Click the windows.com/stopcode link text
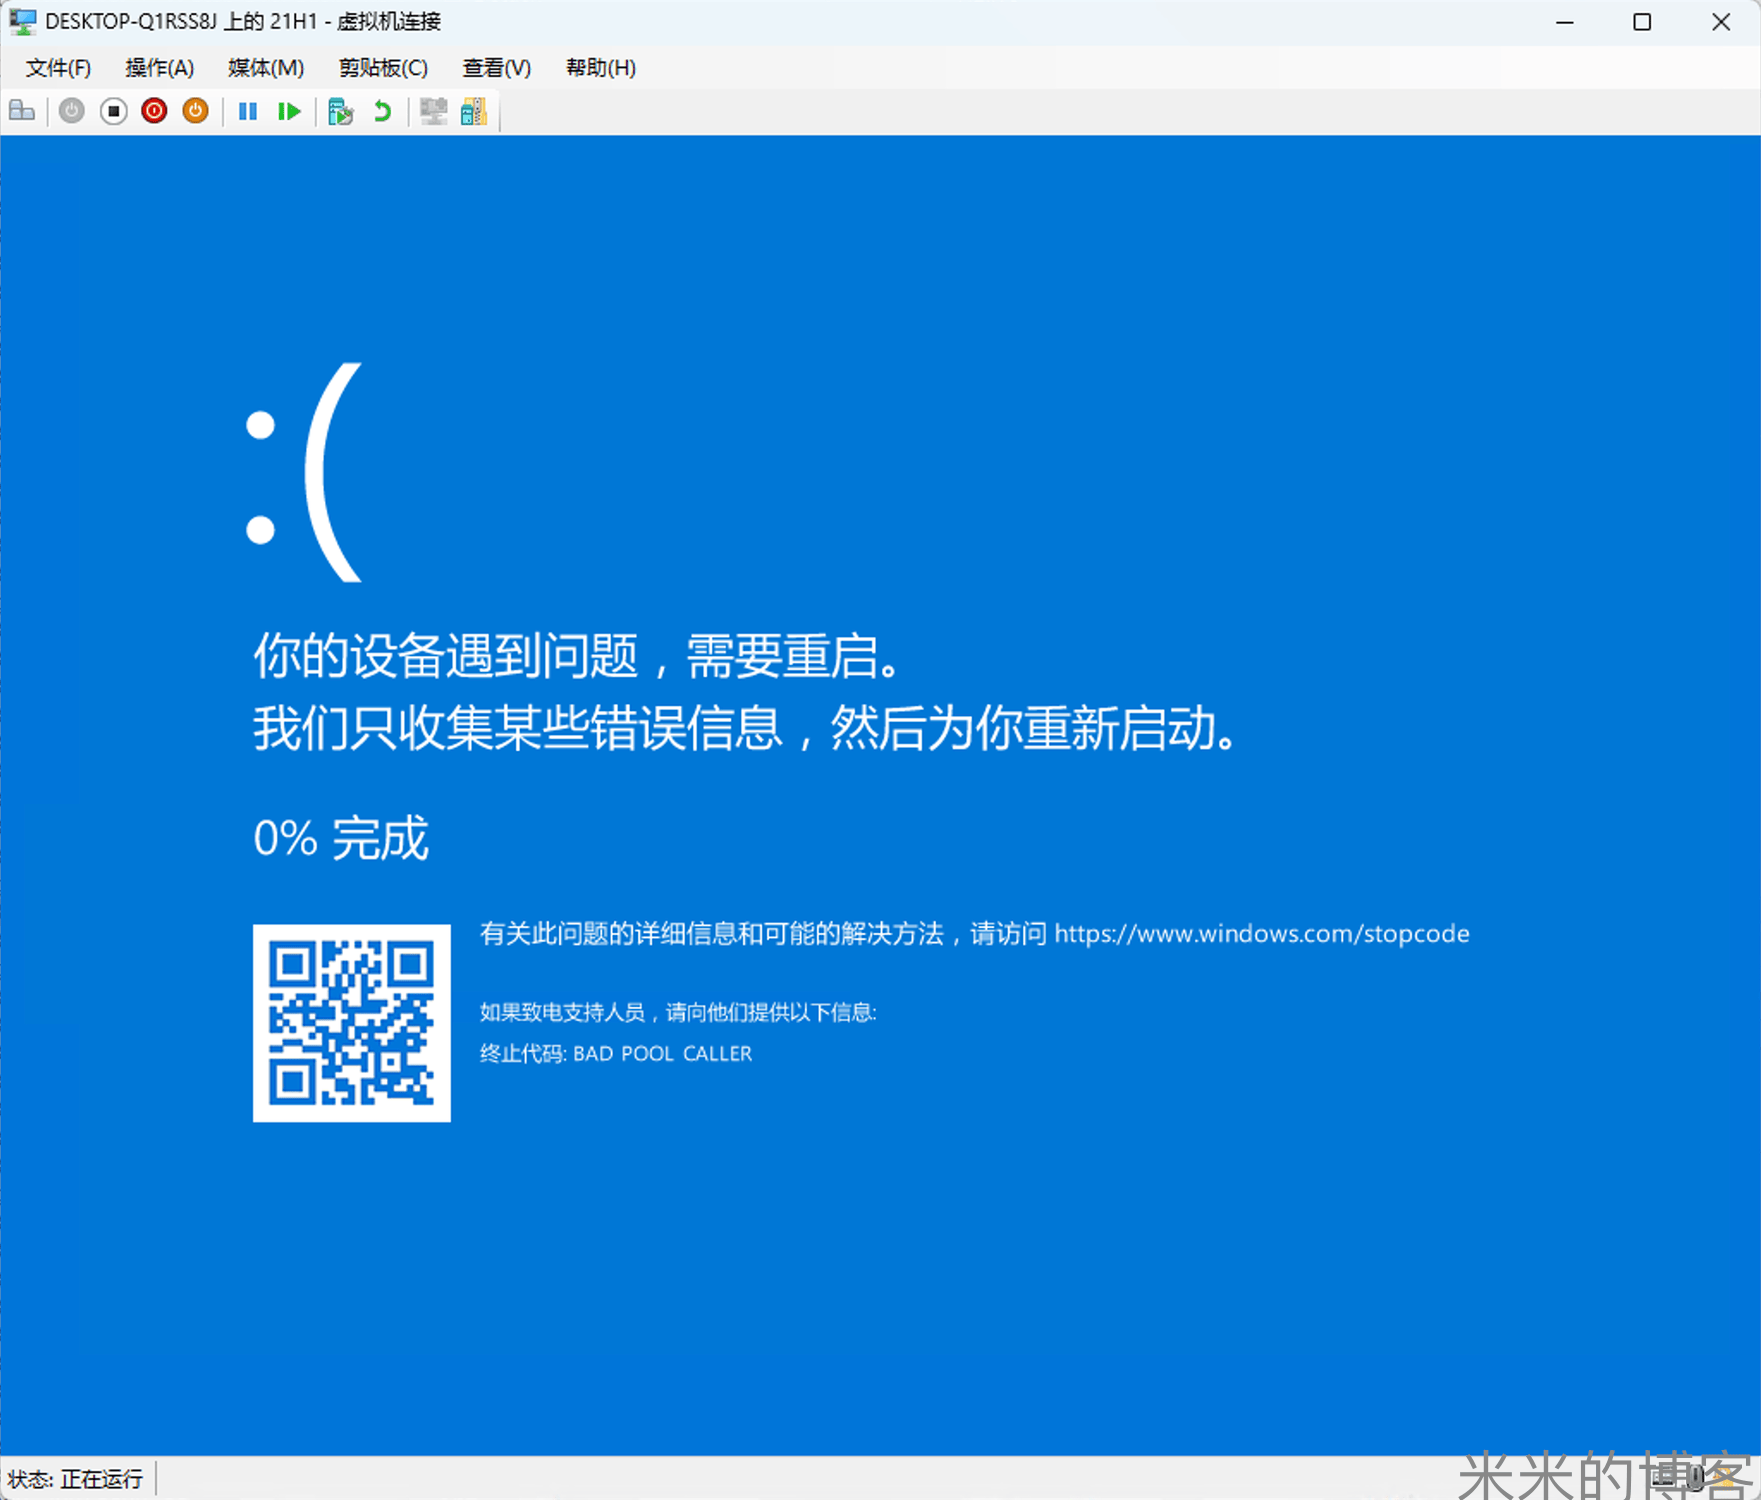 (x=1261, y=934)
